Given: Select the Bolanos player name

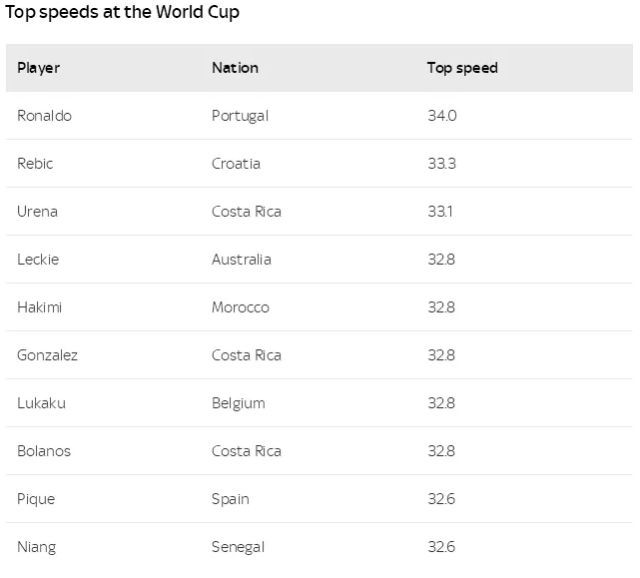Looking at the screenshot, I should (44, 452).
